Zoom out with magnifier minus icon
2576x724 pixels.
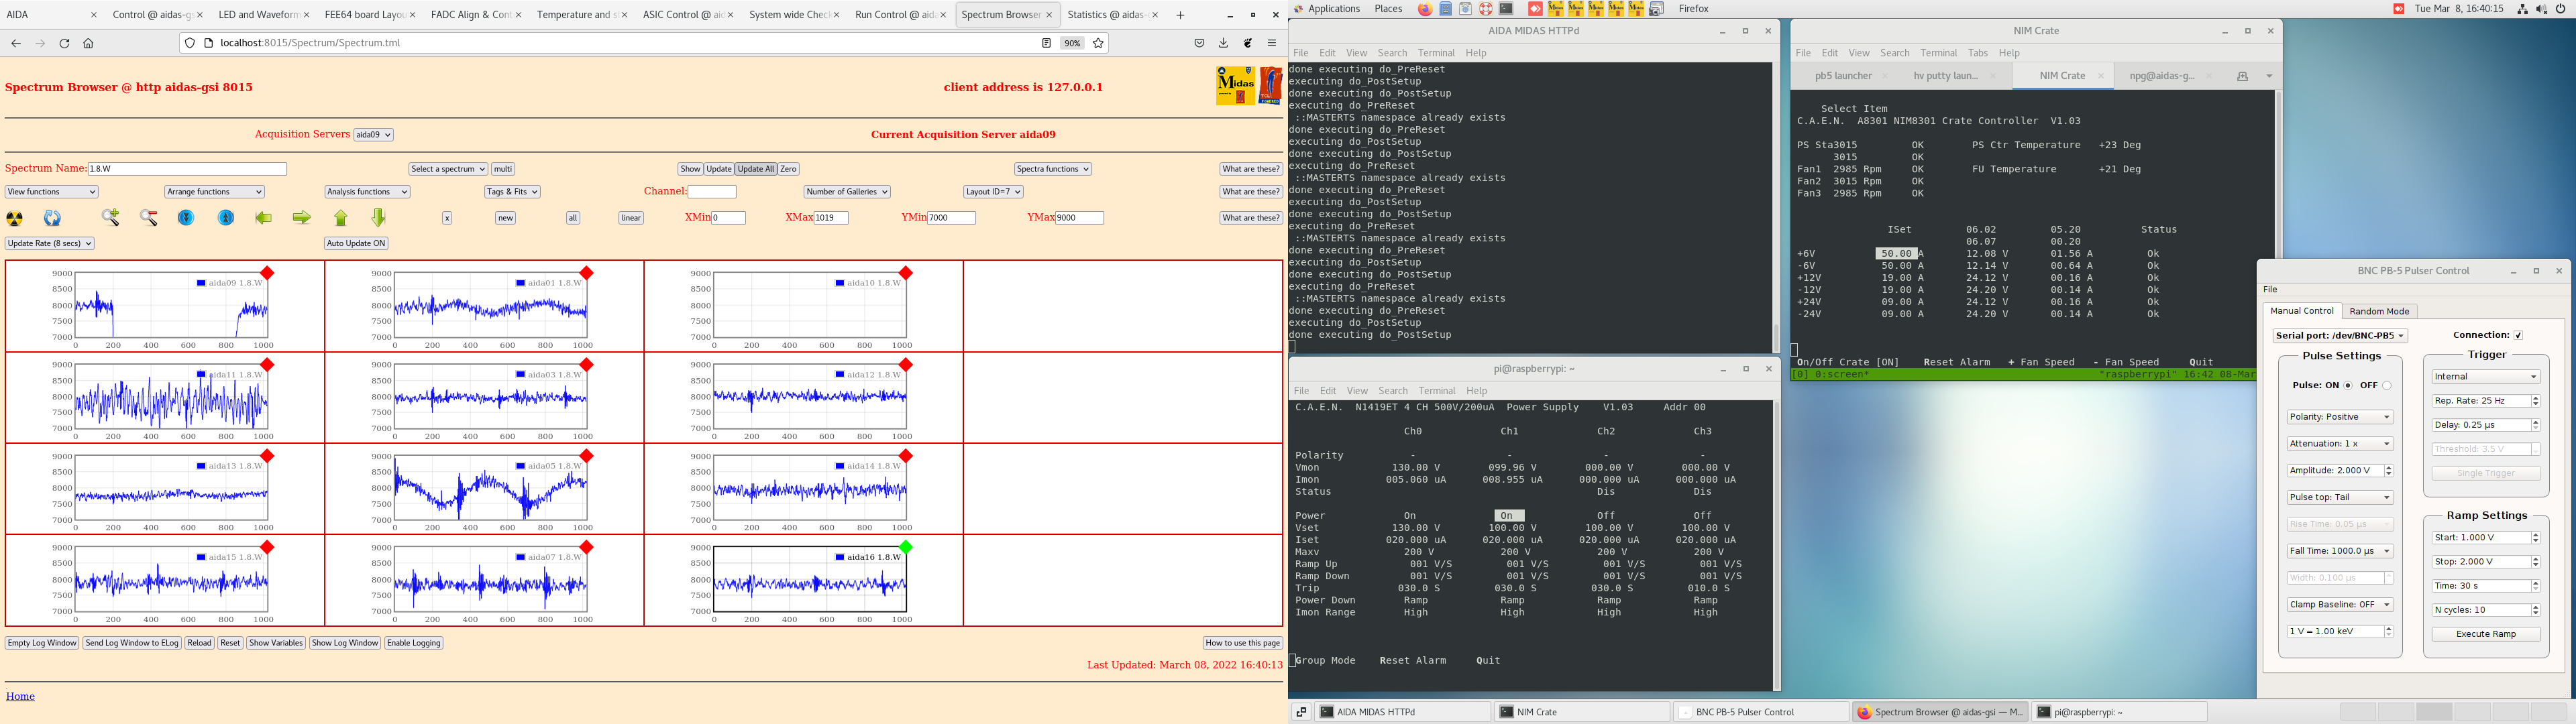pos(149,218)
